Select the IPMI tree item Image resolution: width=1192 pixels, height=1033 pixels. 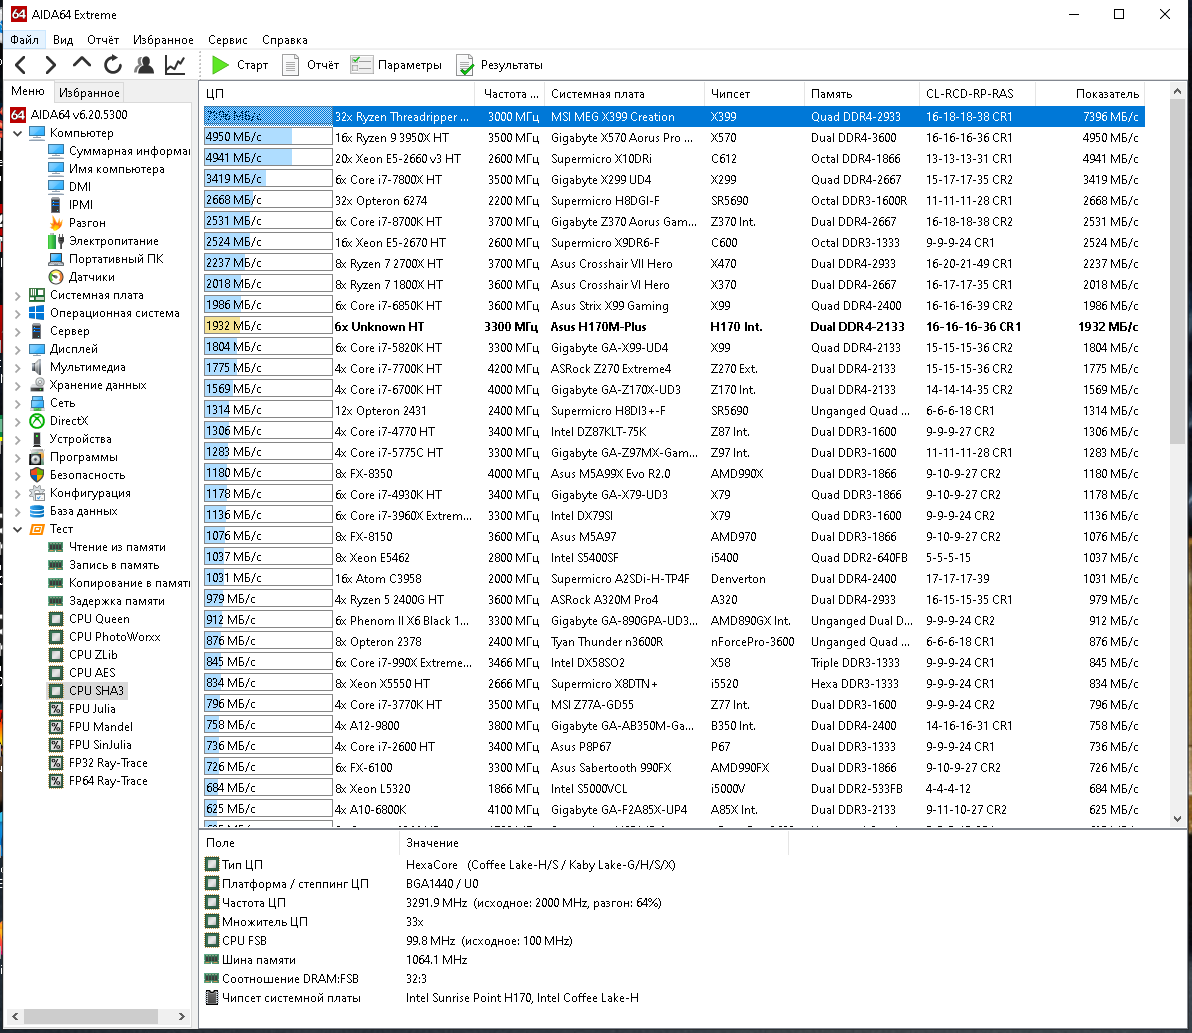(71, 205)
